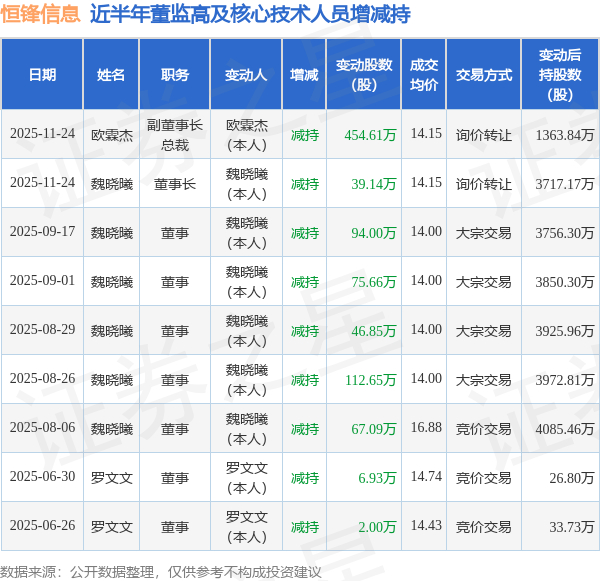The height and width of the screenshot is (581, 600).
Task: Click the 3717.17万 holding value
Action: [564, 184]
